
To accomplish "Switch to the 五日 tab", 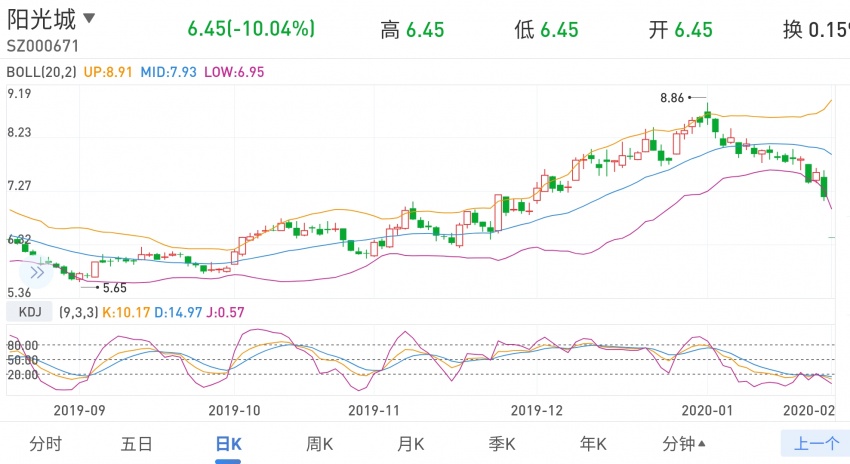I will pyautogui.click(x=137, y=444).
